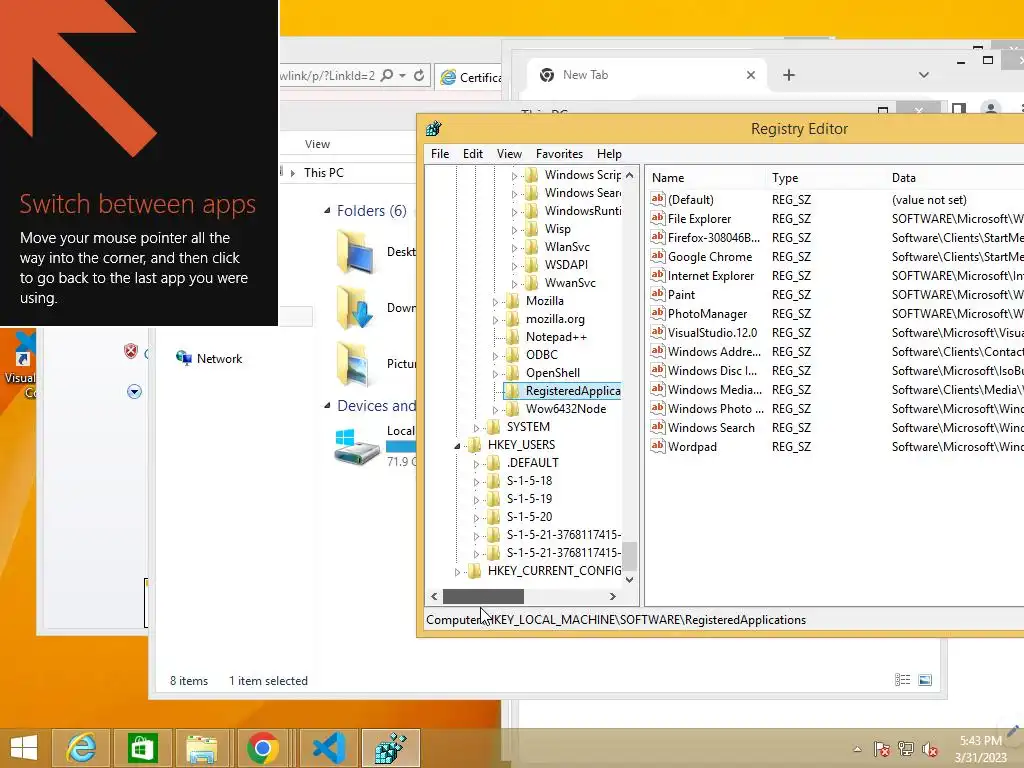Open the Windows Store from the taskbar

coord(142,748)
